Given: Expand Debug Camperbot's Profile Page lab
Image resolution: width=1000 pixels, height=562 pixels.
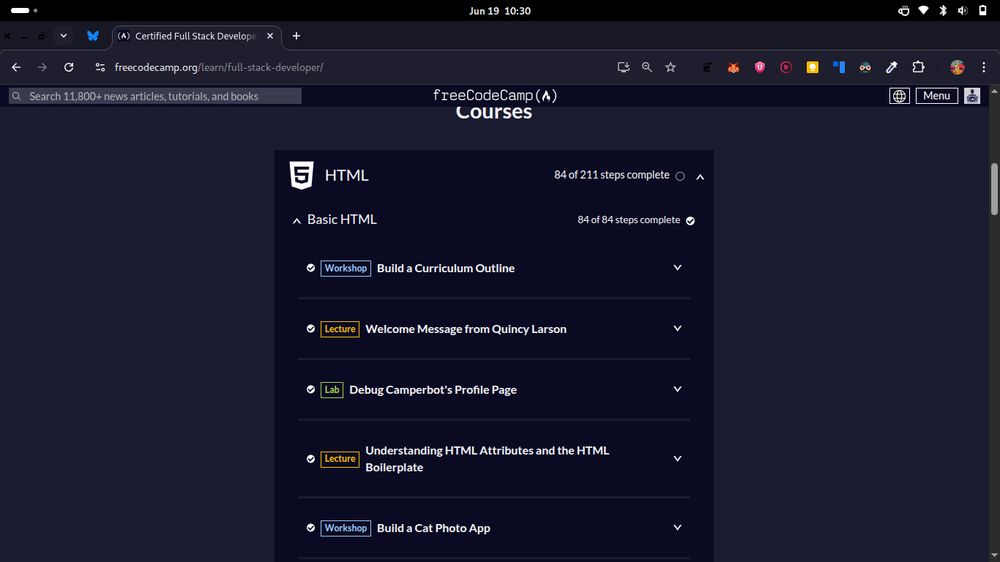Looking at the screenshot, I should click(x=677, y=389).
